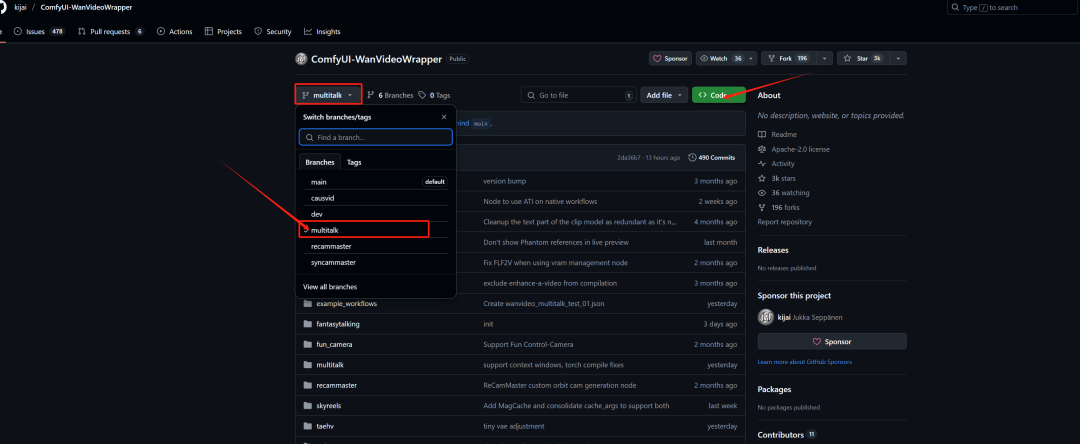Expand the Watch dropdown arrow
This screenshot has height=444, width=1080.
coord(751,59)
